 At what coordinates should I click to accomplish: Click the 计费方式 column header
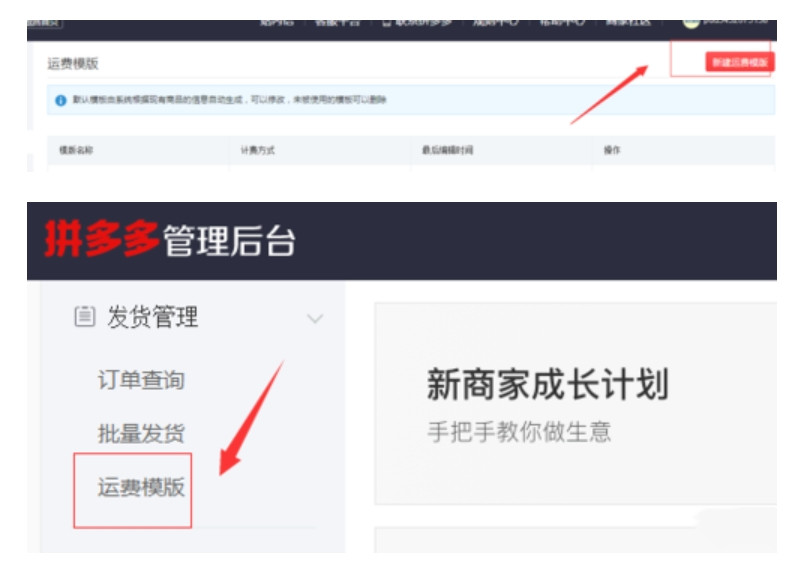pyautogui.click(x=258, y=150)
